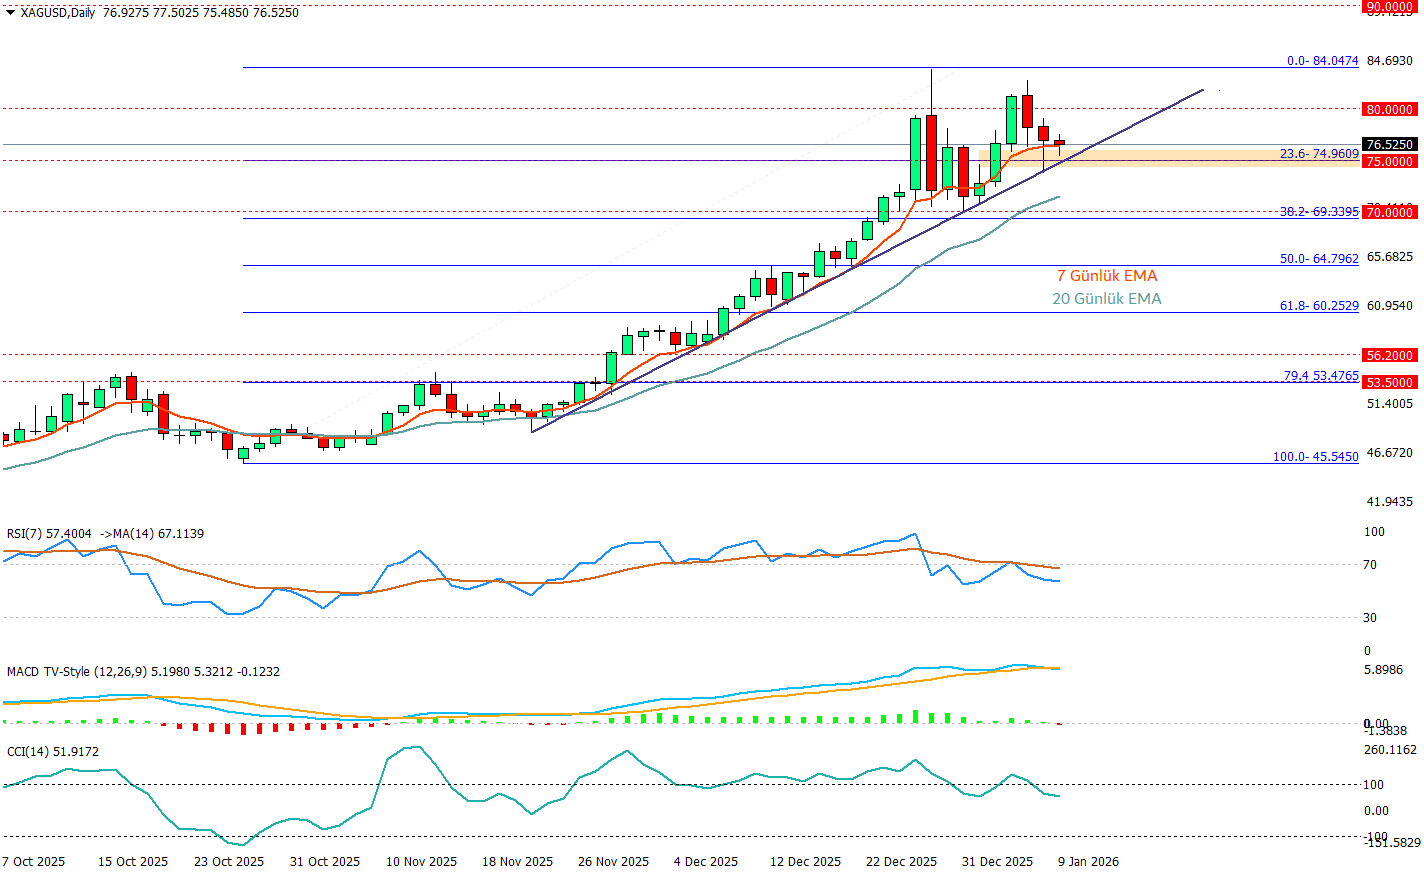Click the Fibonacci 100.0- 45.5450 label
Screen dimensions: 1424x874
click(x=1315, y=457)
